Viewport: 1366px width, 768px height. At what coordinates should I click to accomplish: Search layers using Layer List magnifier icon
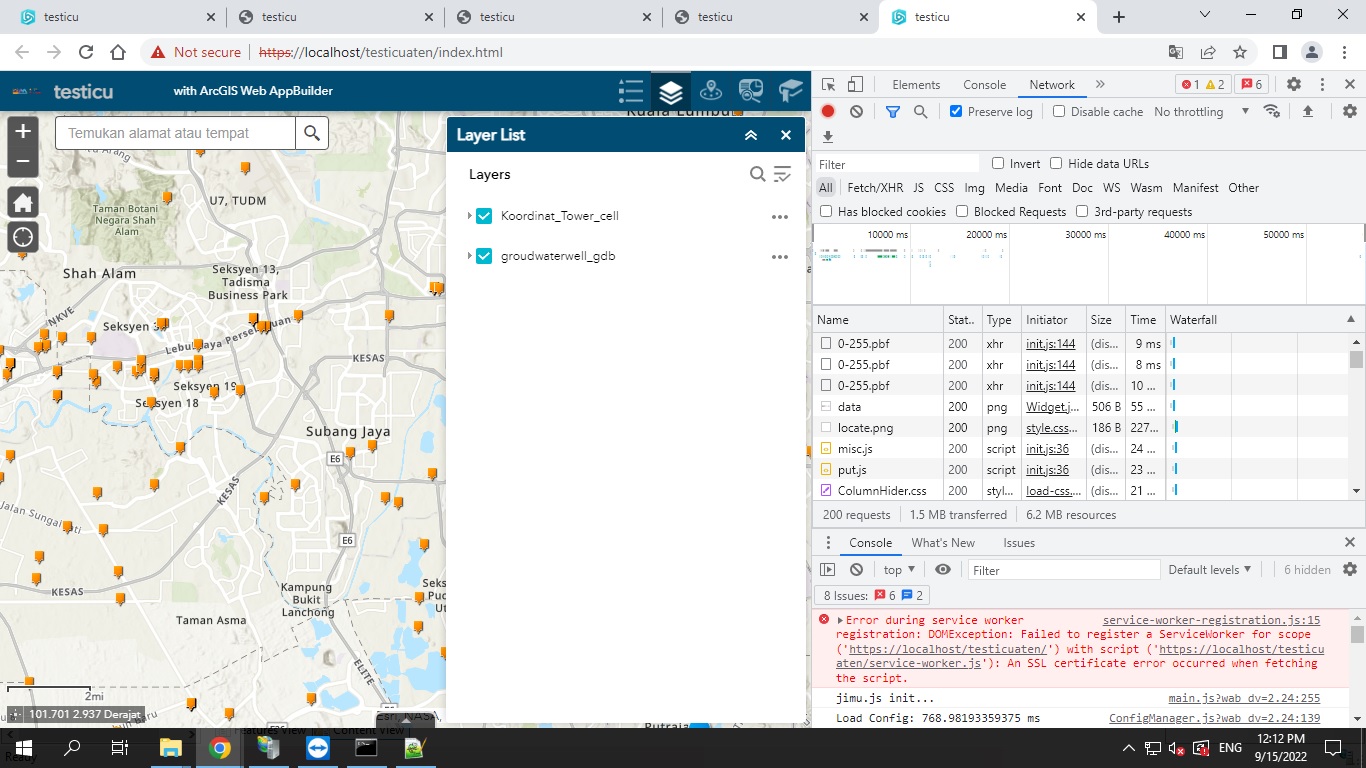(758, 174)
